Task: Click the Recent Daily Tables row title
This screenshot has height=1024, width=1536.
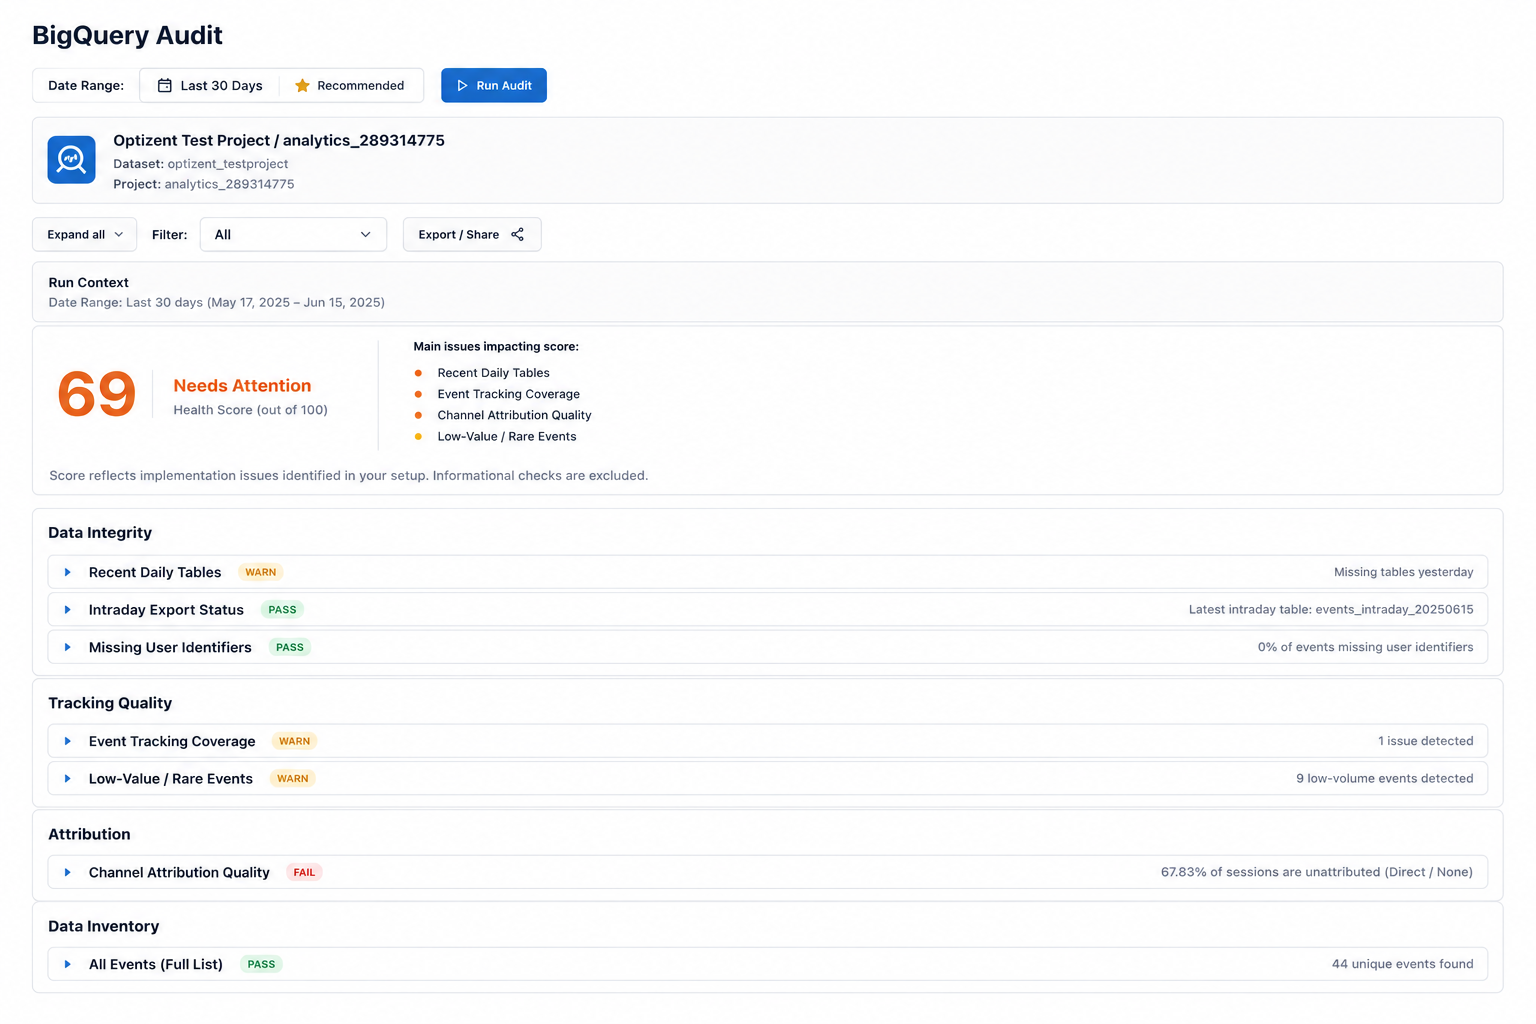Action: (155, 572)
